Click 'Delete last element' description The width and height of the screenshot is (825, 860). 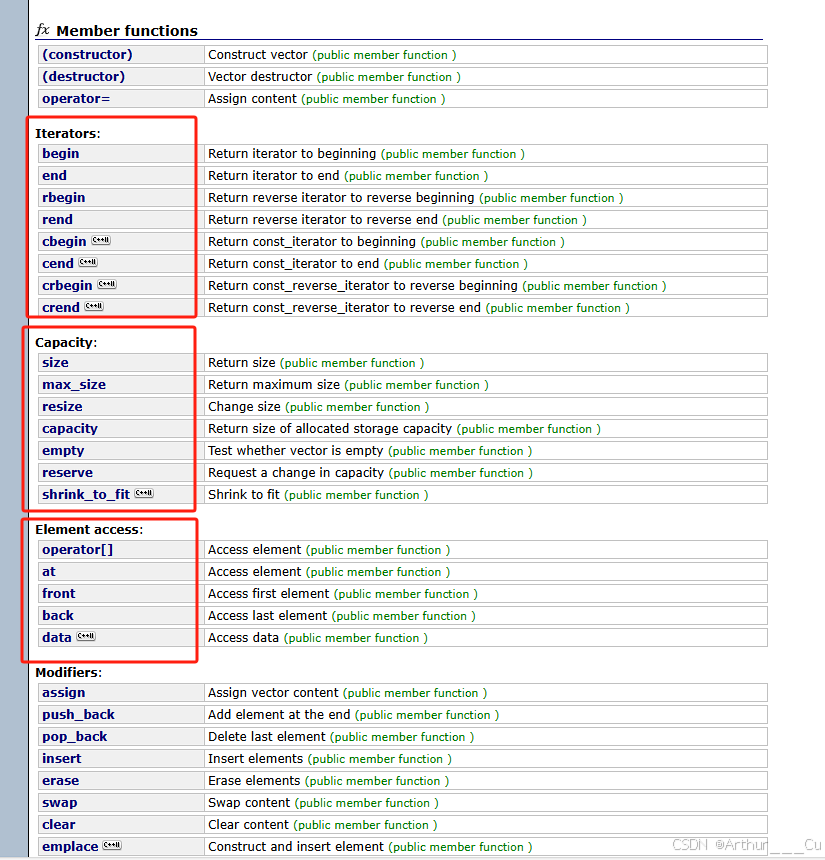click(267, 737)
